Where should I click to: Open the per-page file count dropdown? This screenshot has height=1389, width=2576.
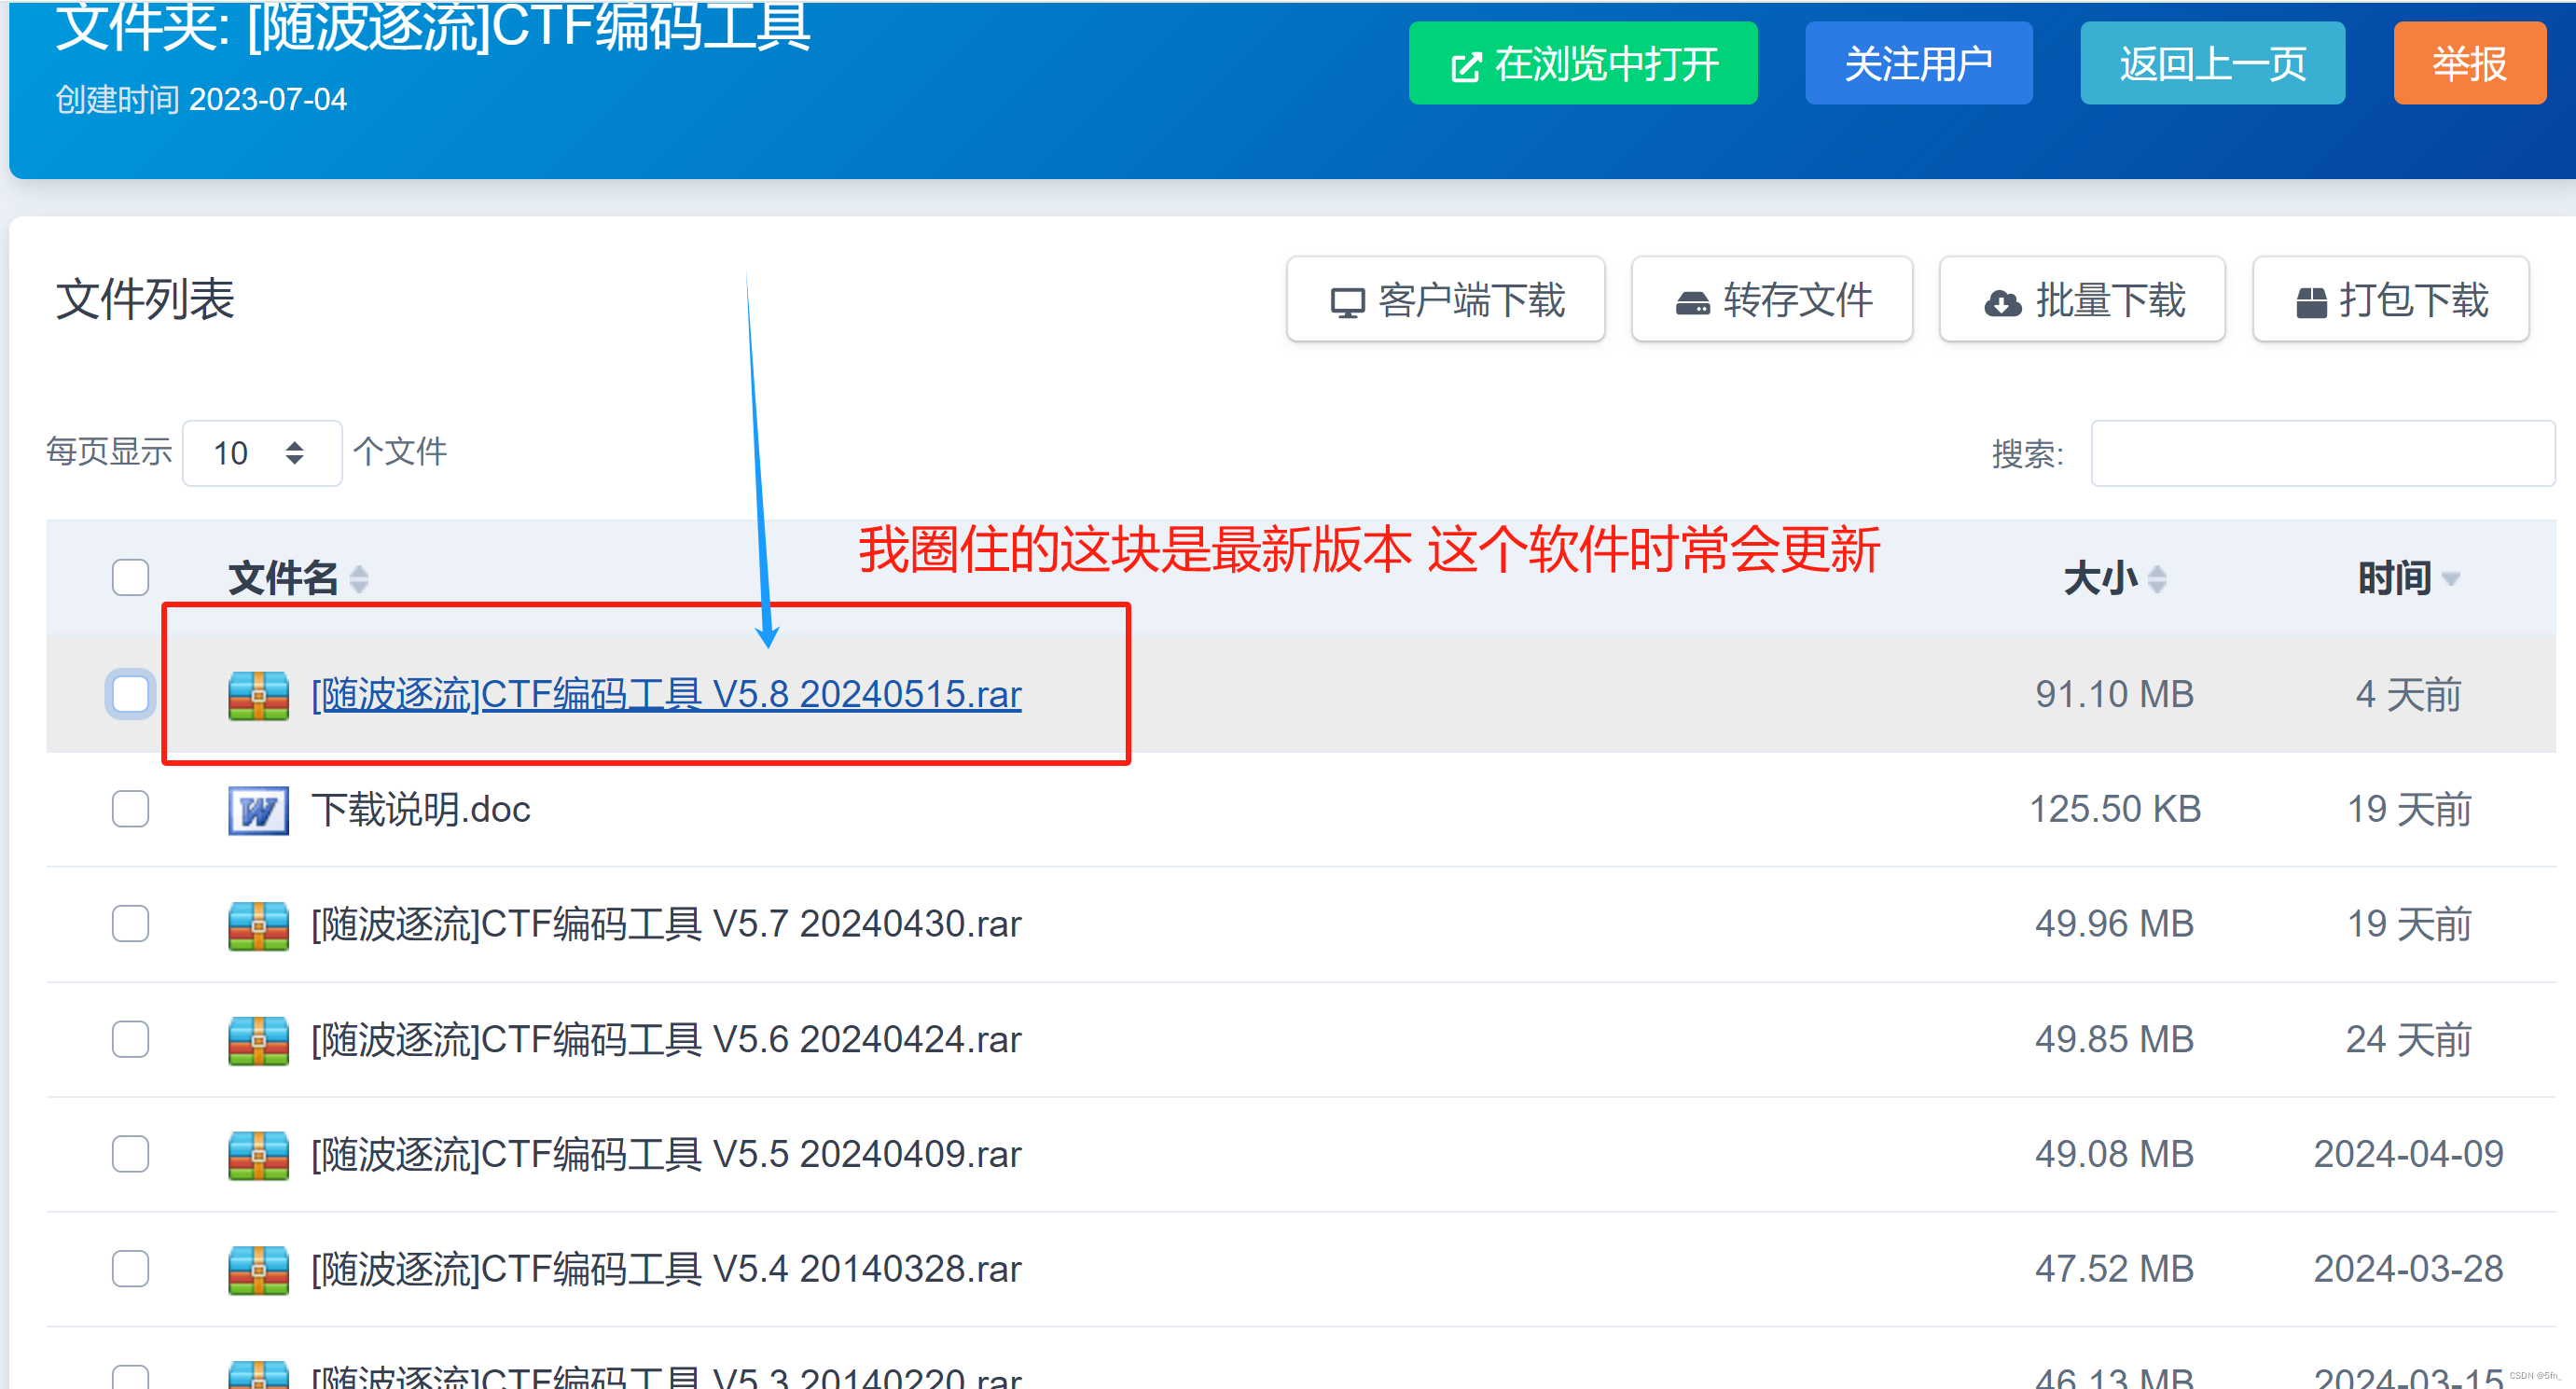coord(262,453)
